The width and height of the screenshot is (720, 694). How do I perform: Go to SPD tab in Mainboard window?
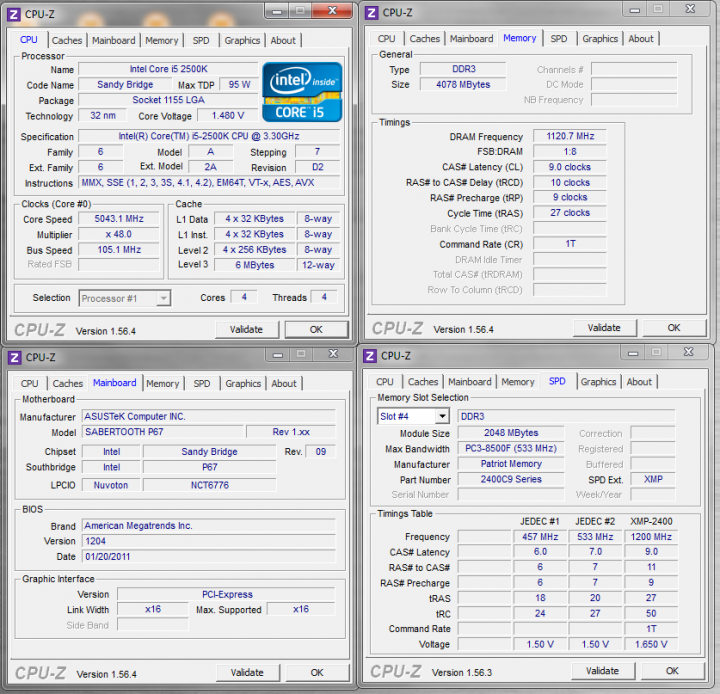[202, 384]
